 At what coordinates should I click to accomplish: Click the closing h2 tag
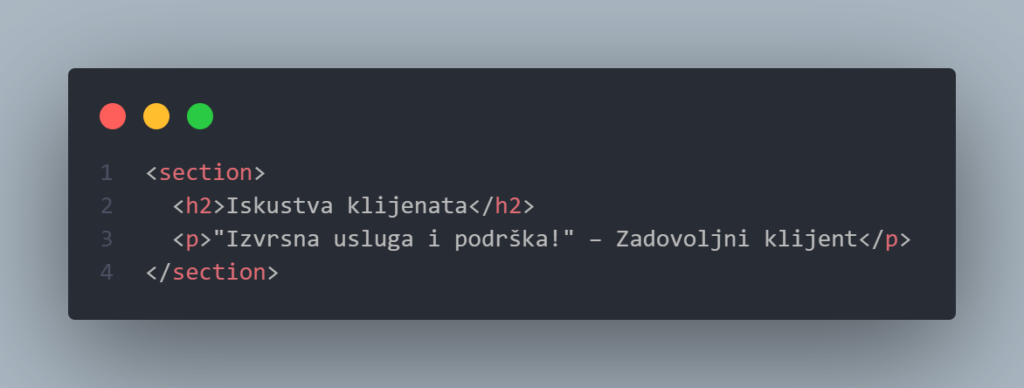(502, 206)
